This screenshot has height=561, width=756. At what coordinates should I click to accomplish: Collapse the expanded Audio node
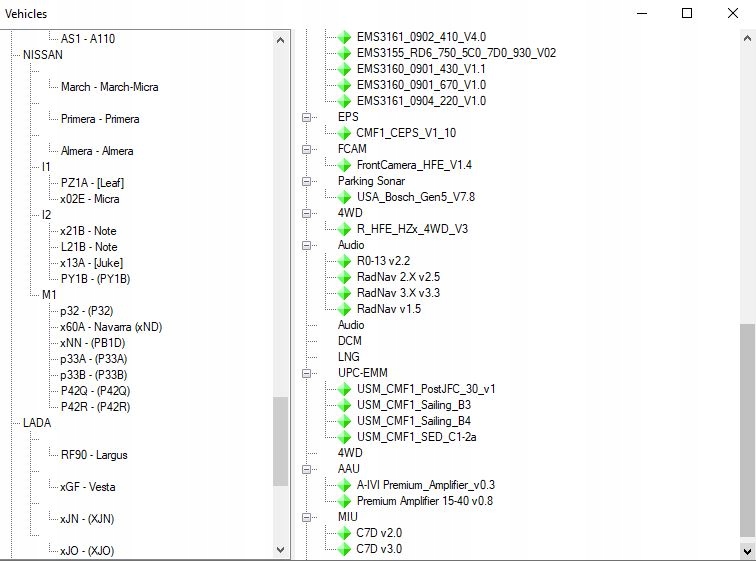tap(306, 245)
